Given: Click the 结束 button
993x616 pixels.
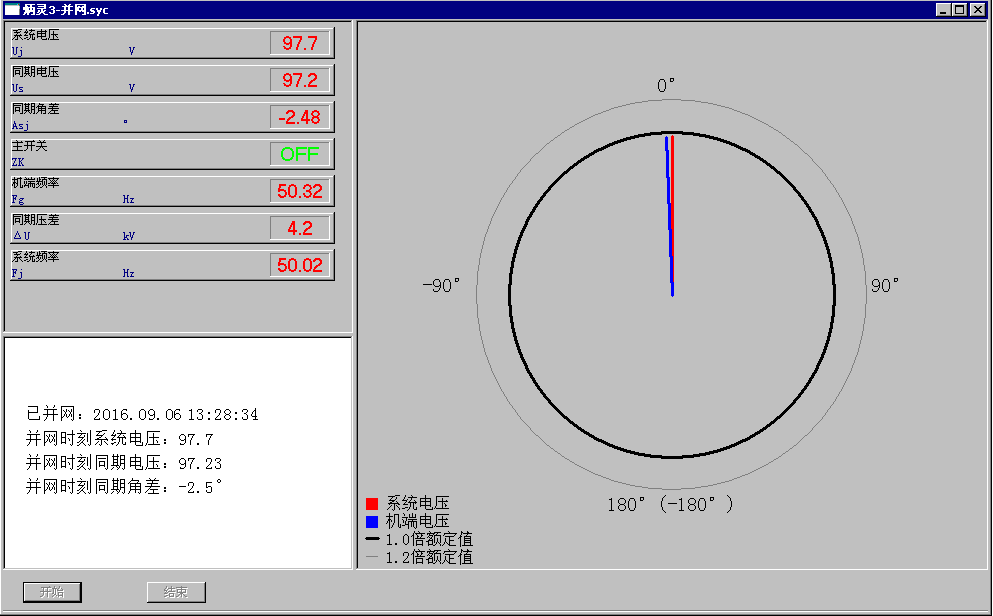Looking at the screenshot, I should pos(176,592).
